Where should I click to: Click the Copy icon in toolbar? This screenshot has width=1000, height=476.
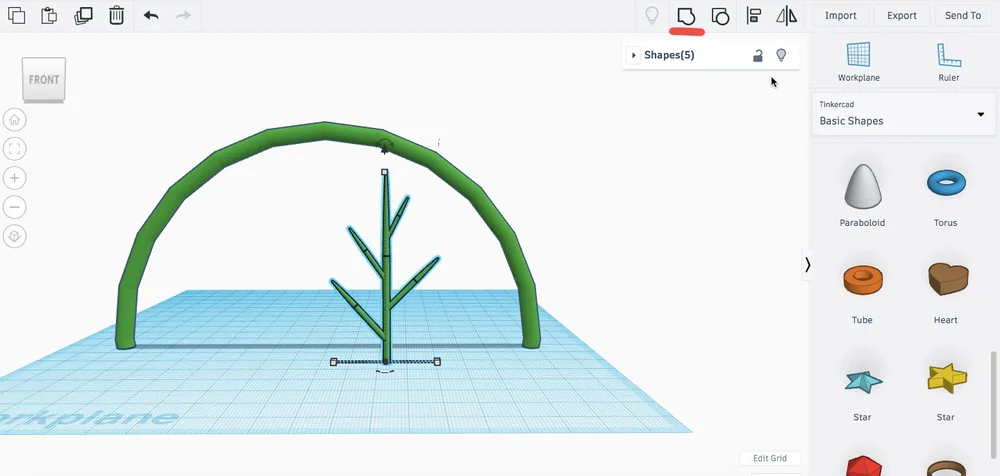pyautogui.click(x=17, y=15)
